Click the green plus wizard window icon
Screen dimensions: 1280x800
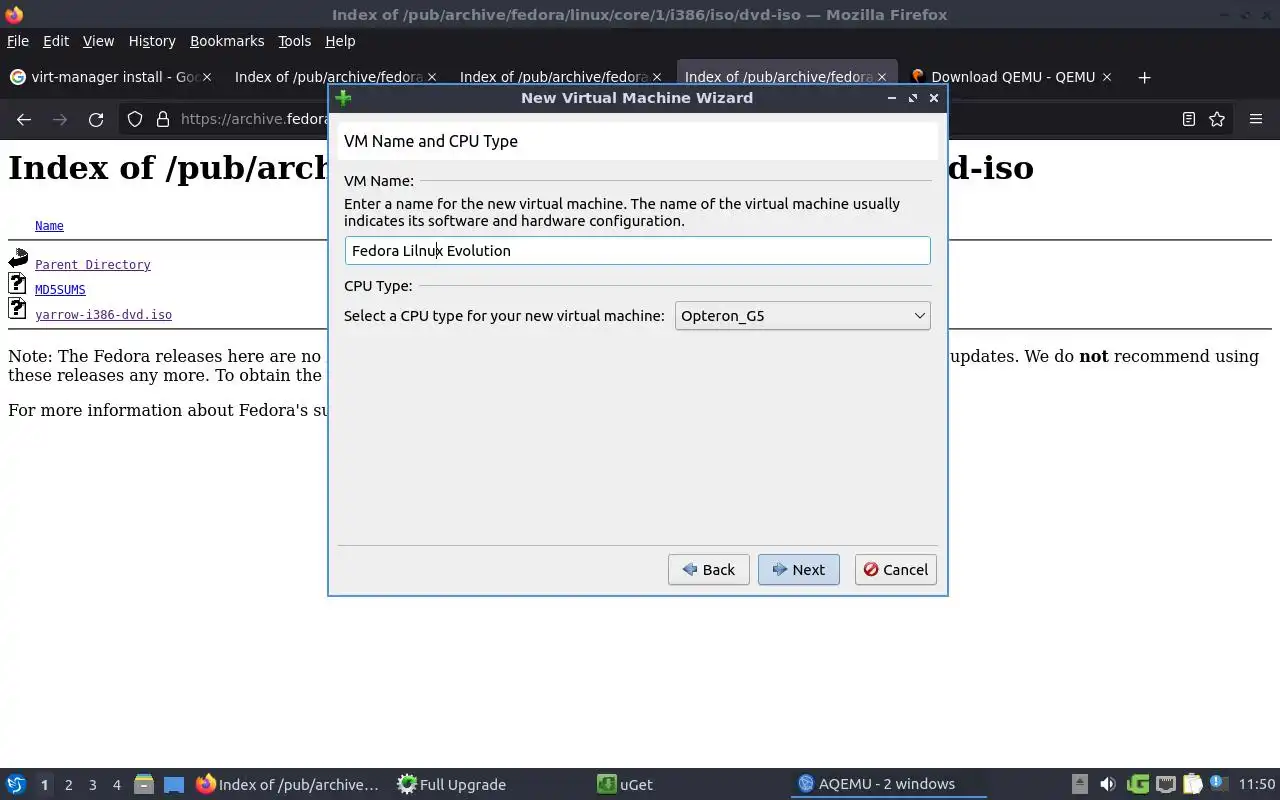(x=343, y=98)
